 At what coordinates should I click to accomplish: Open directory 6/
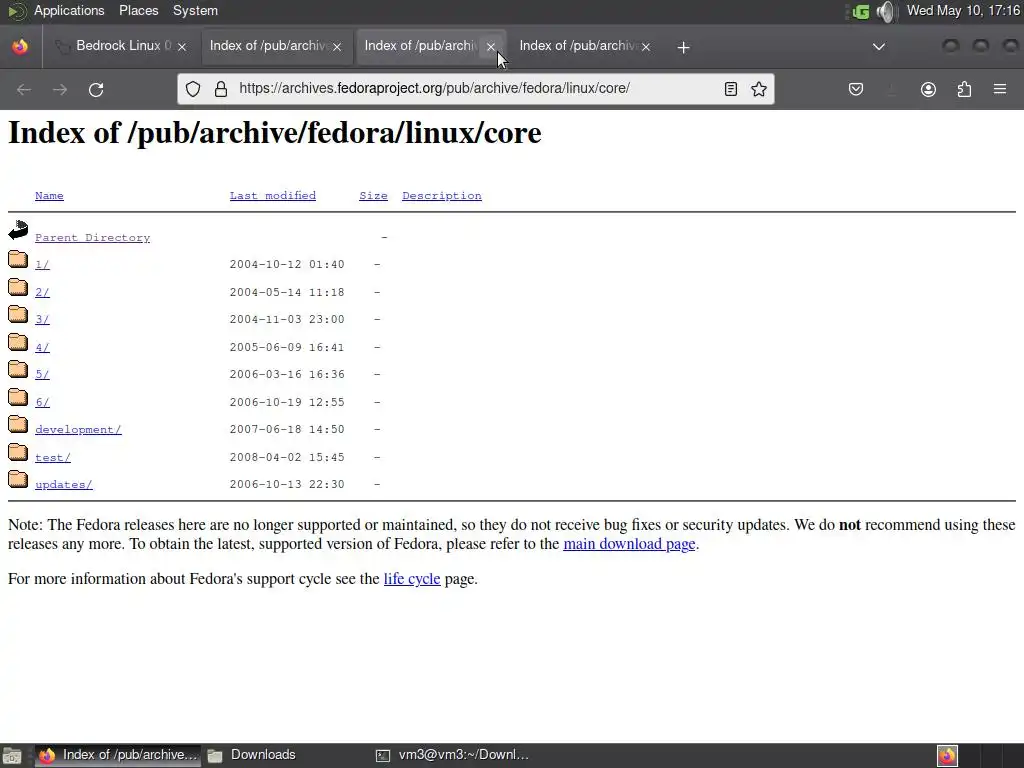point(42,402)
